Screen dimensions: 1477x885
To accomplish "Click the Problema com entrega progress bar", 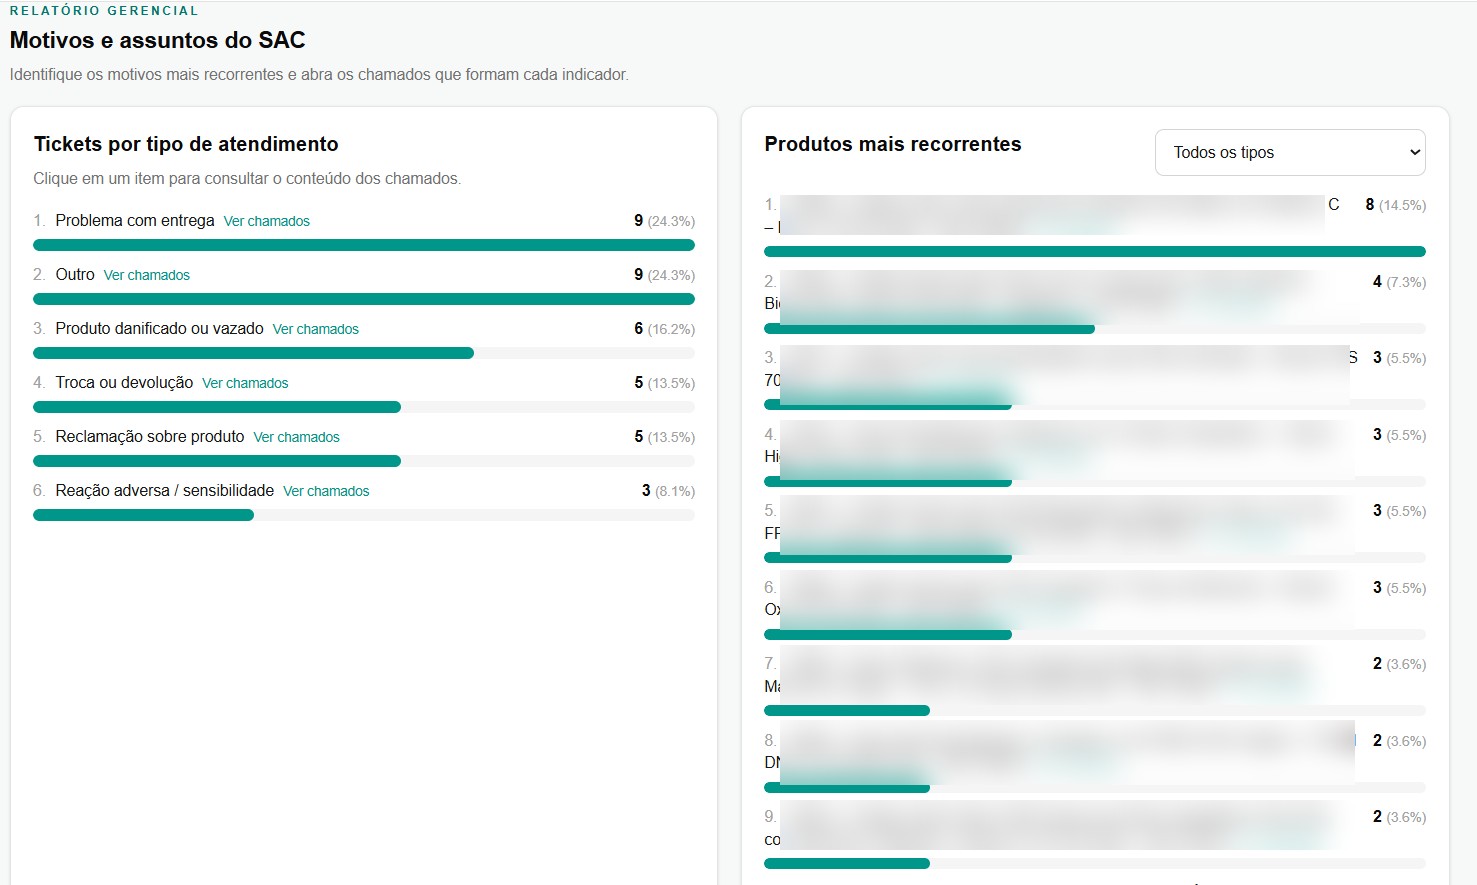I will [x=364, y=245].
